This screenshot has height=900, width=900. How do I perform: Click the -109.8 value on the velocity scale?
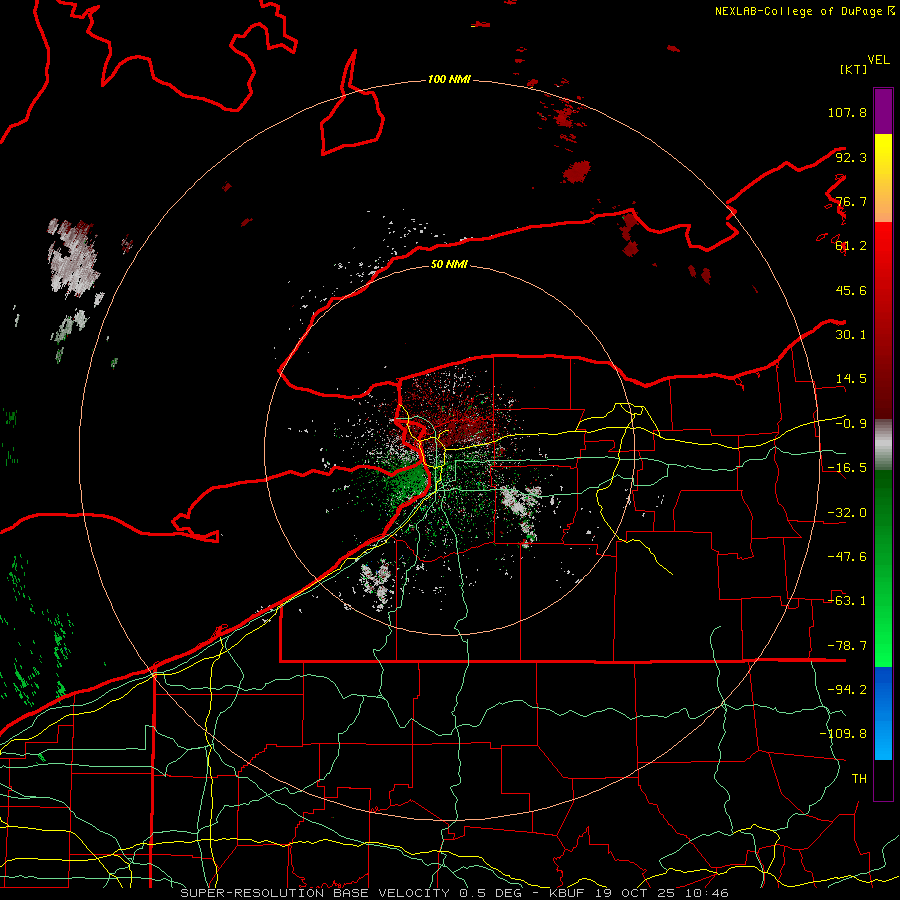tap(843, 734)
